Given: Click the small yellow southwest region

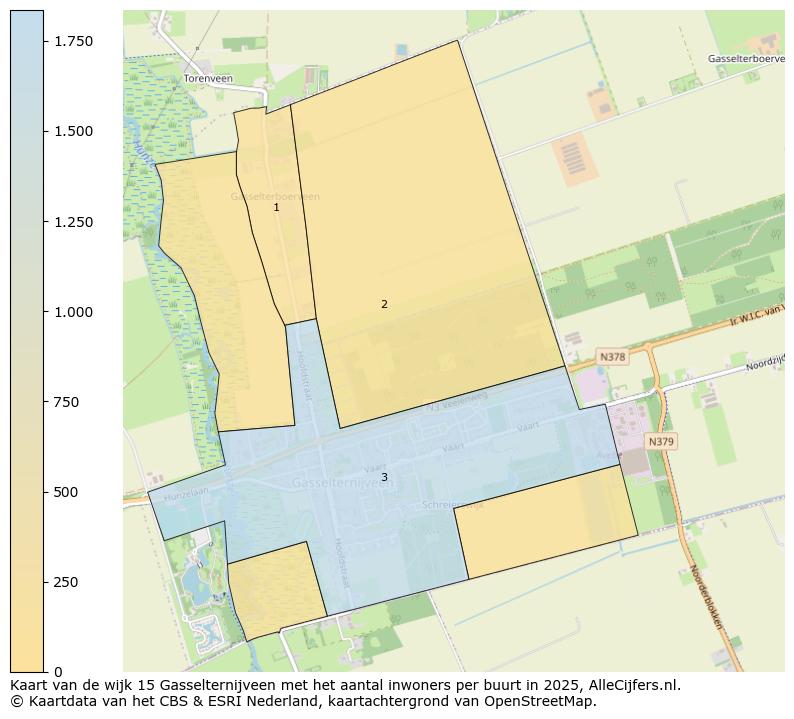Looking at the screenshot, I should point(275,590).
